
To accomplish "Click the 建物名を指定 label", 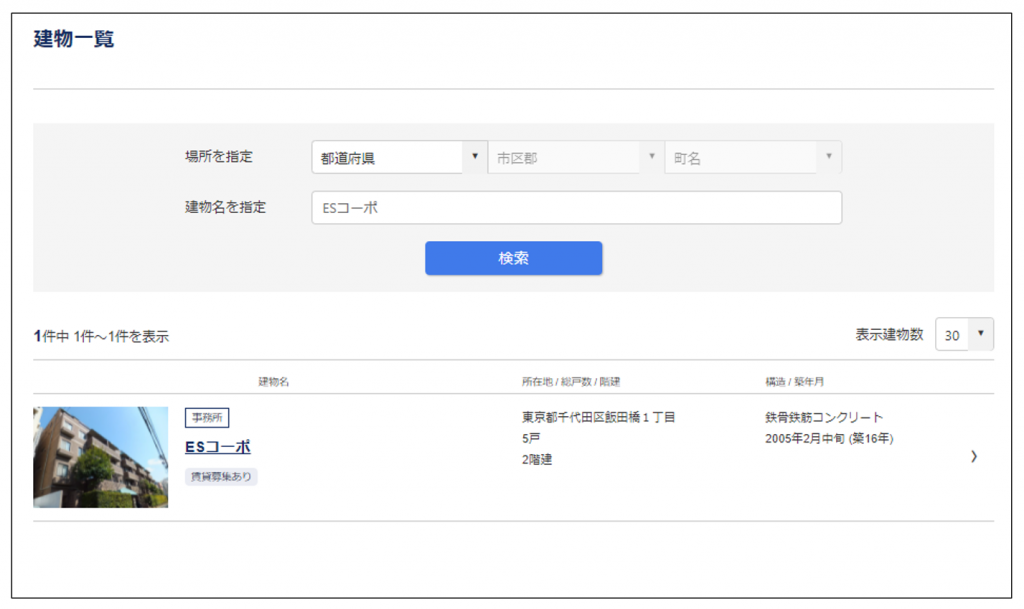I will pyautogui.click(x=225, y=207).
